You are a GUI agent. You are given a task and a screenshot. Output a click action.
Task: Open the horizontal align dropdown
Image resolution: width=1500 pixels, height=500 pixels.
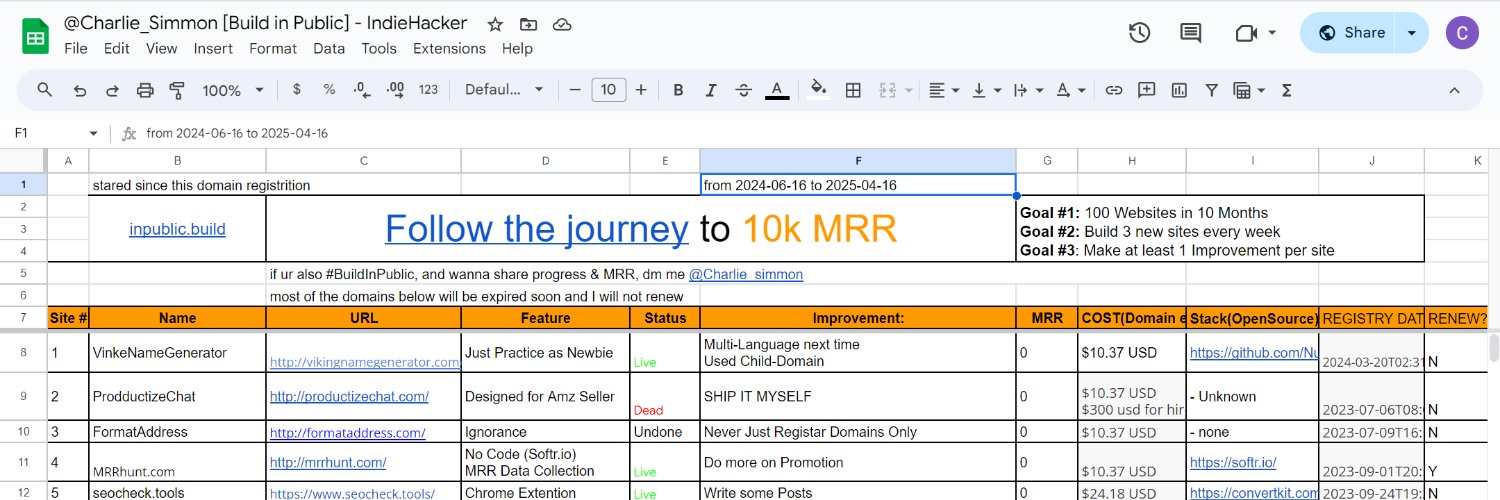click(943, 90)
